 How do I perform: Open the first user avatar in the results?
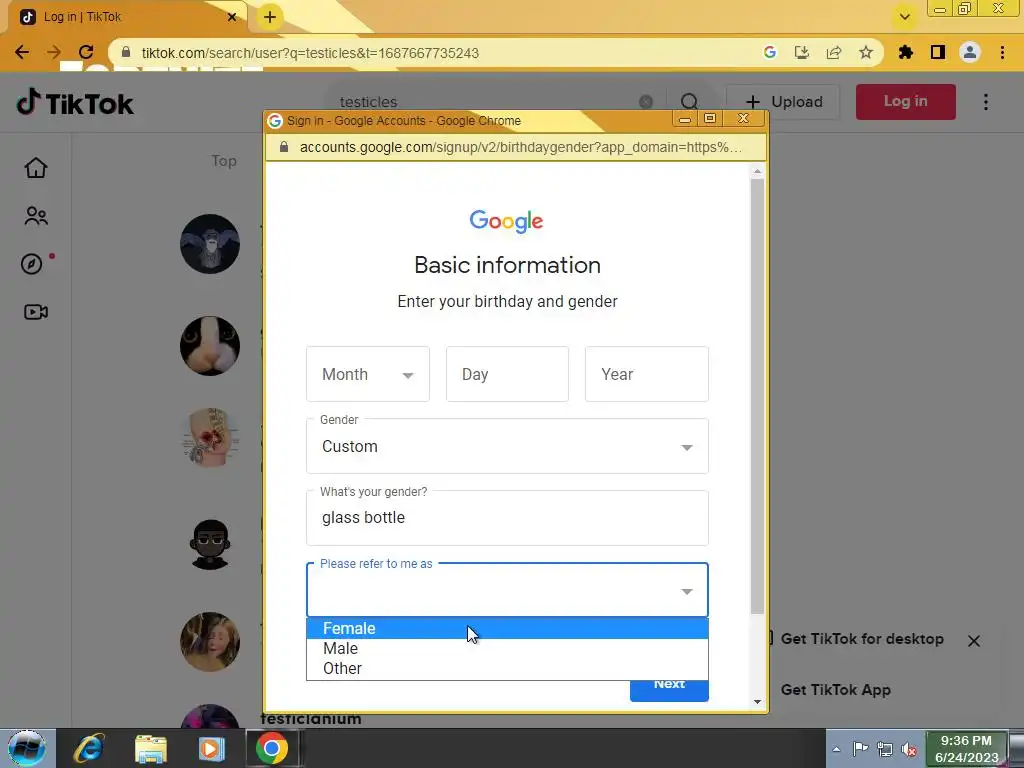point(210,244)
